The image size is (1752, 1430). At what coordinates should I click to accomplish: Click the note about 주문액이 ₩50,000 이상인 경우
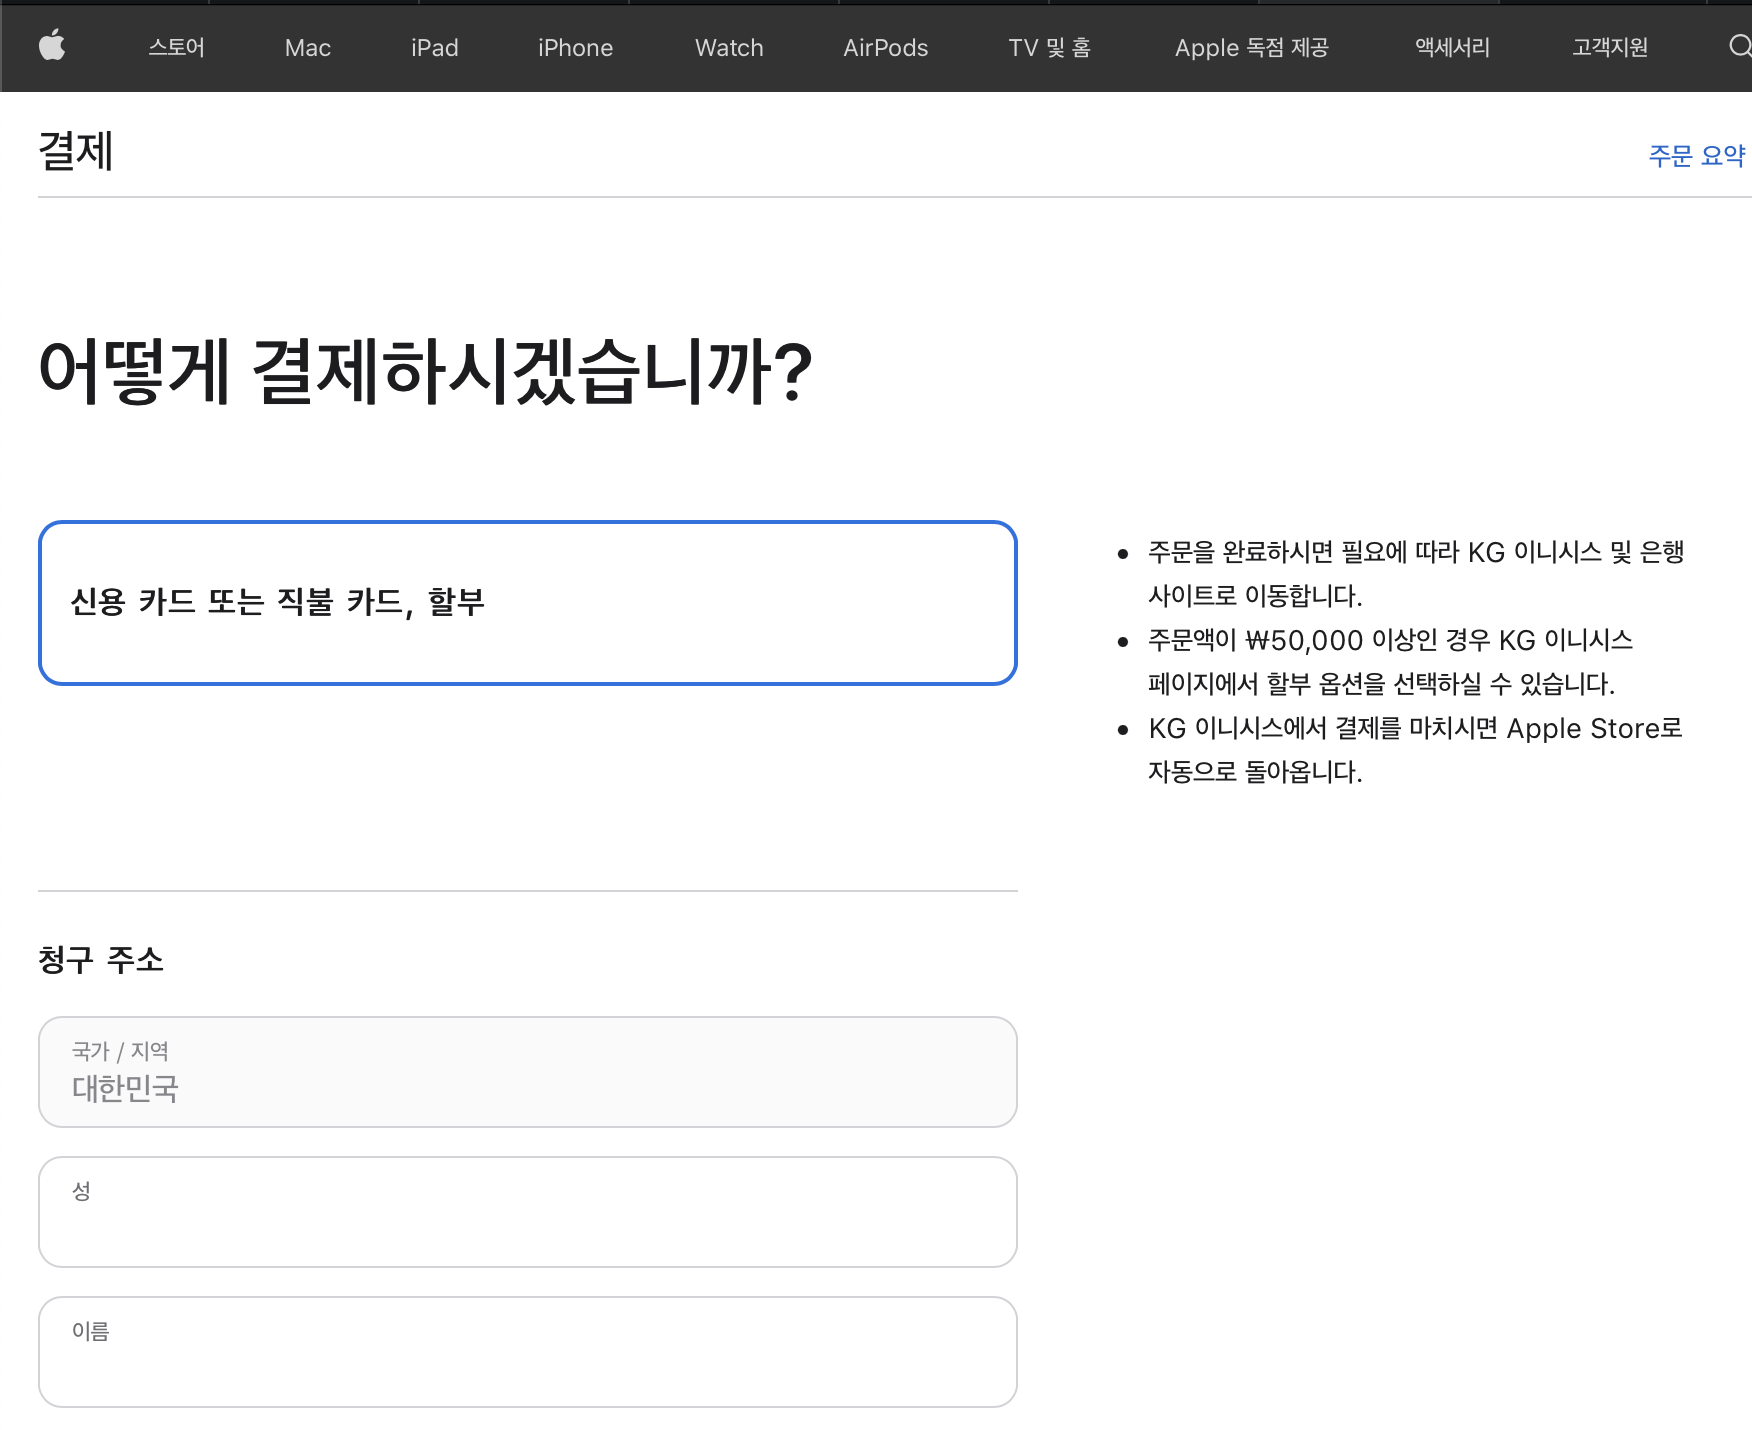[x=1390, y=662]
